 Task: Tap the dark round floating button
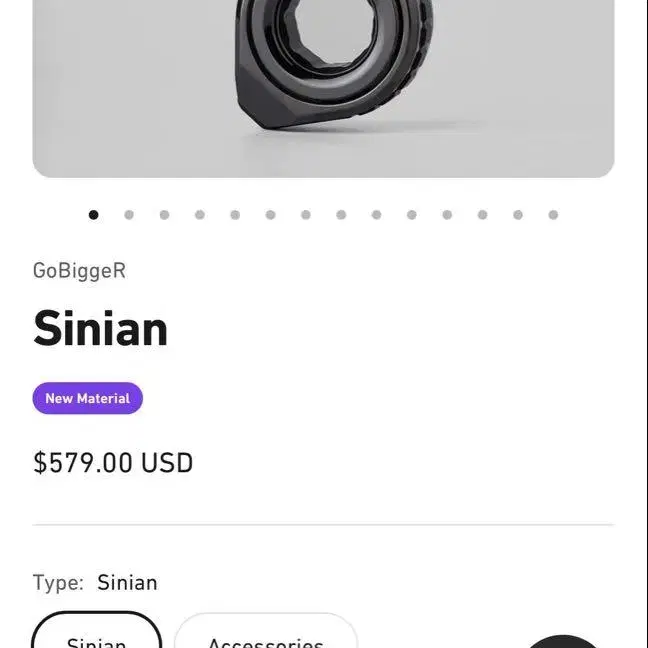tap(563, 642)
